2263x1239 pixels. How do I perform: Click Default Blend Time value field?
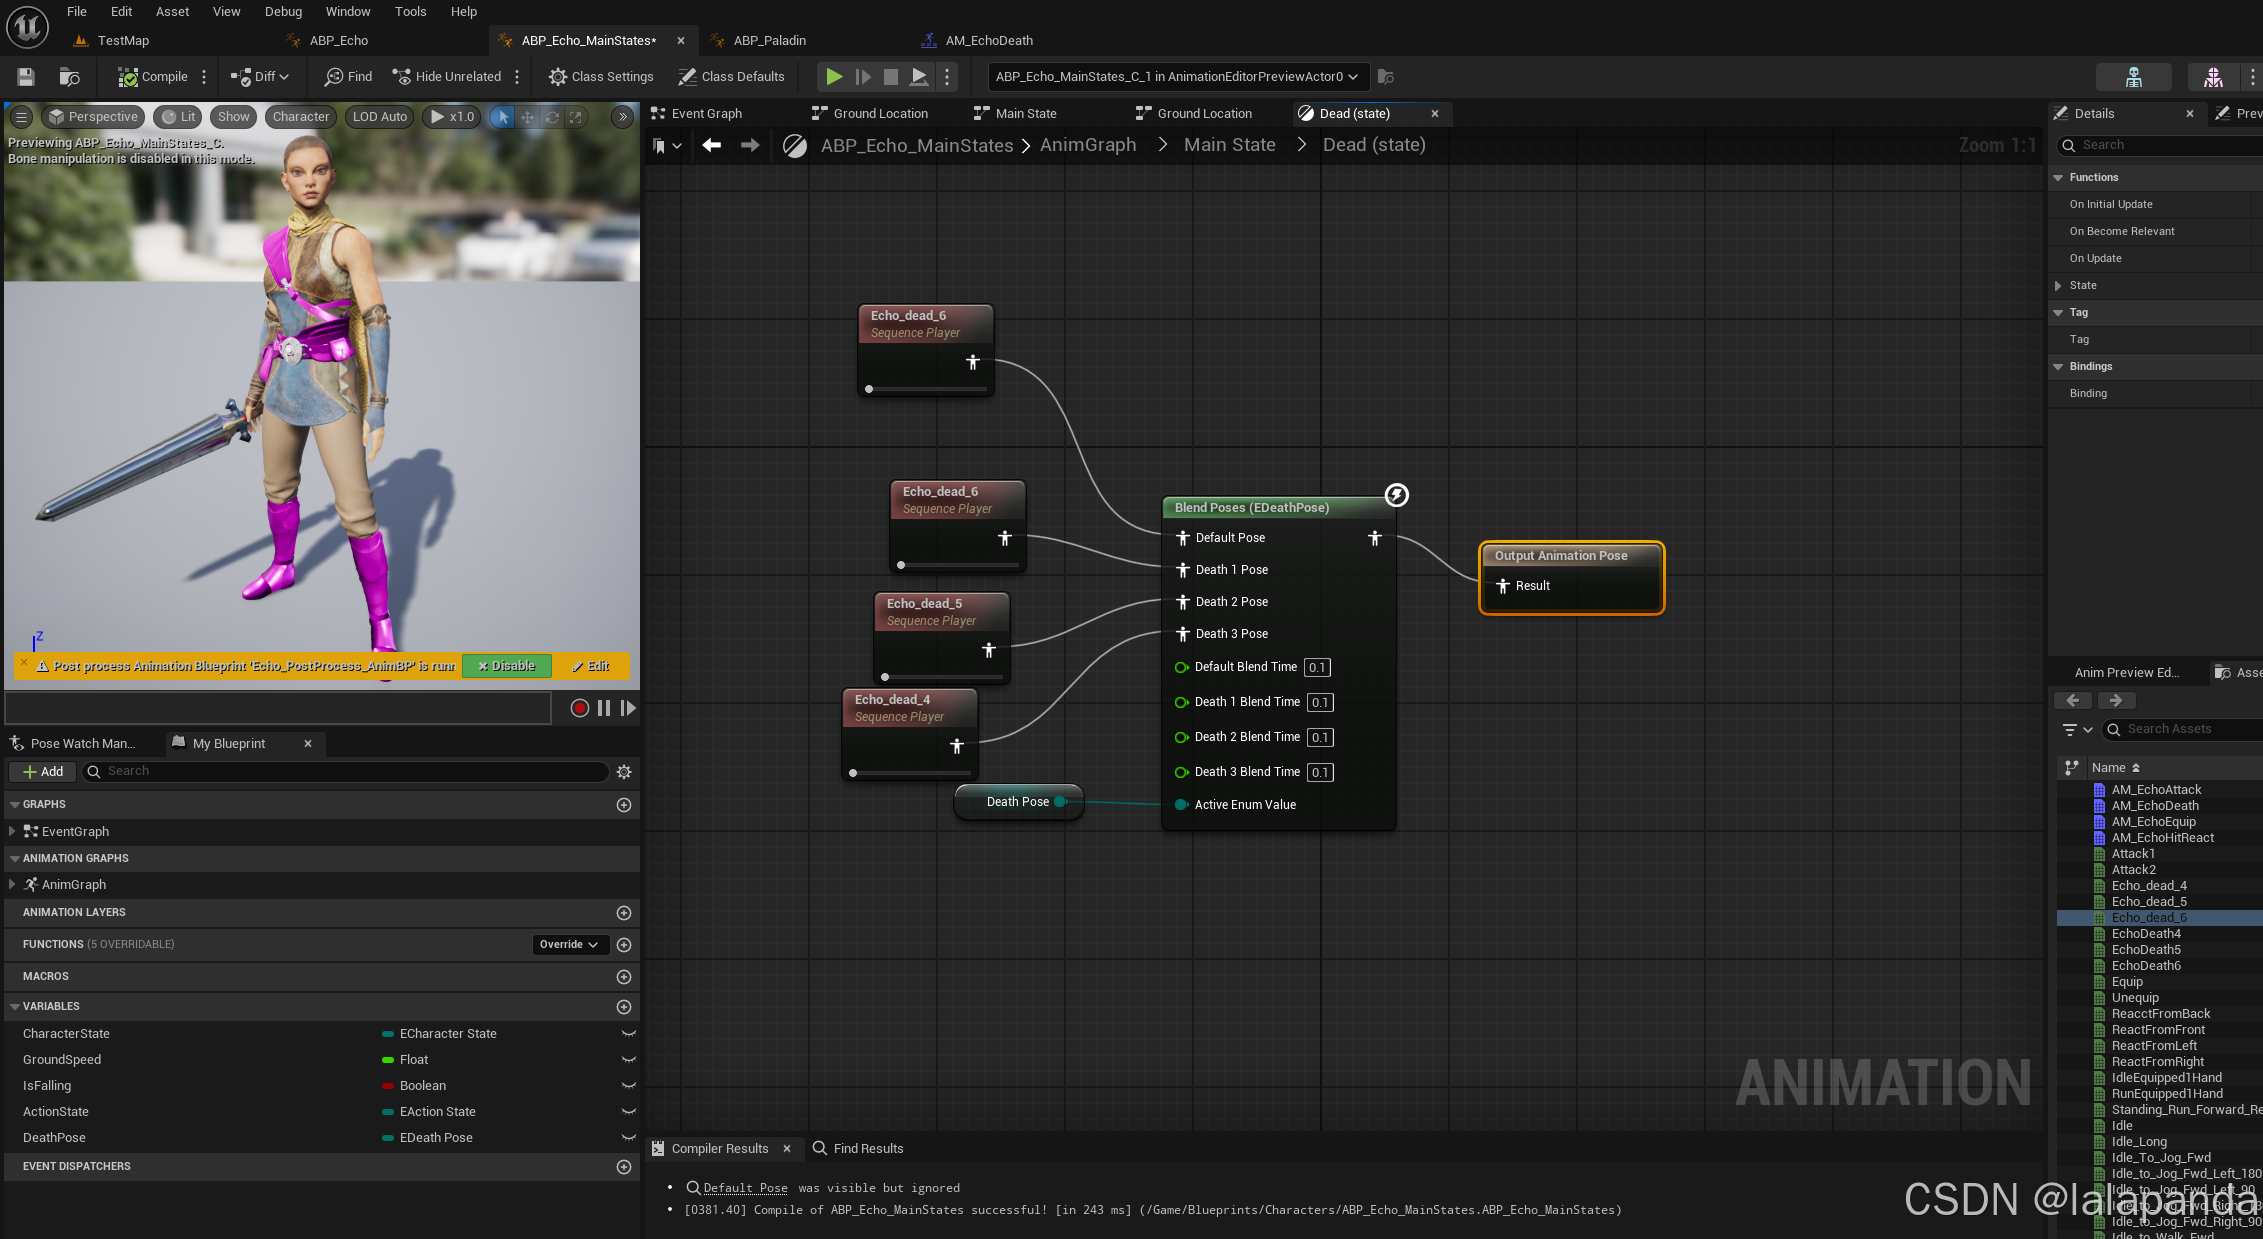point(1317,668)
